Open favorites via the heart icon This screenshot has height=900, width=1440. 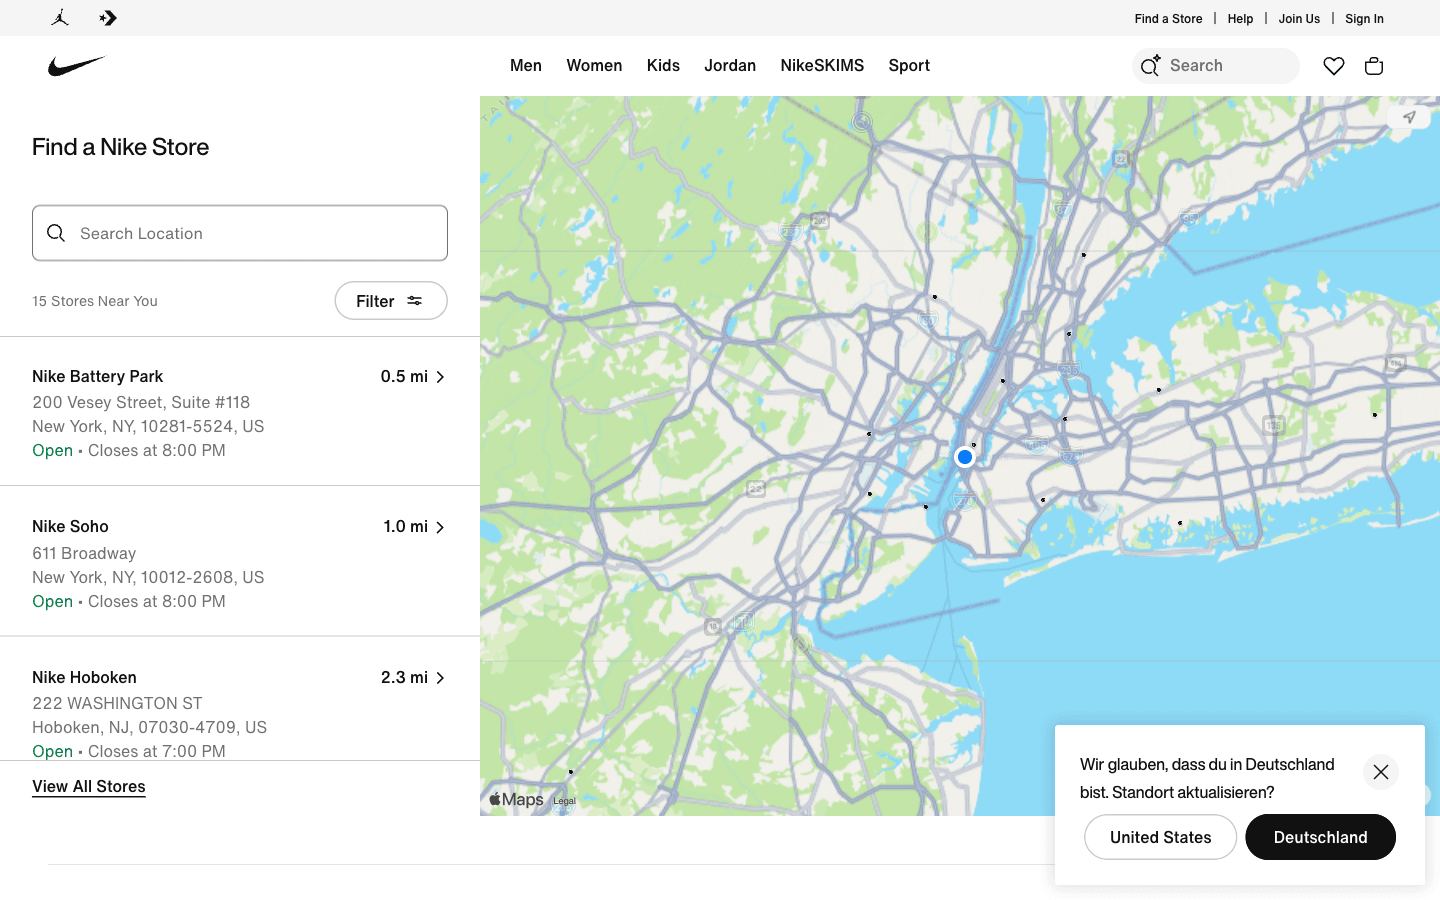coord(1334,65)
